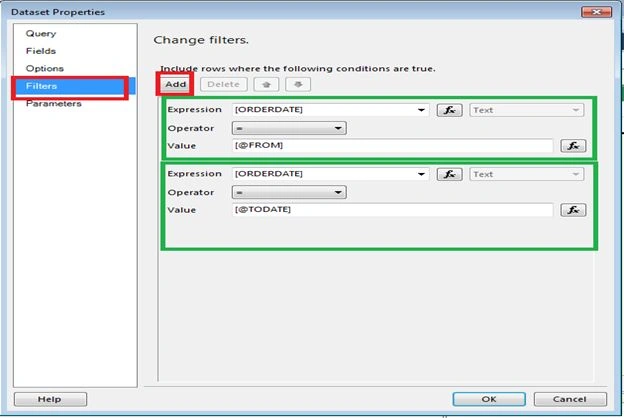
Task: Open the Operator dropdown above [@FROM]
Action: pyautogui.click(x=289, y=128)
